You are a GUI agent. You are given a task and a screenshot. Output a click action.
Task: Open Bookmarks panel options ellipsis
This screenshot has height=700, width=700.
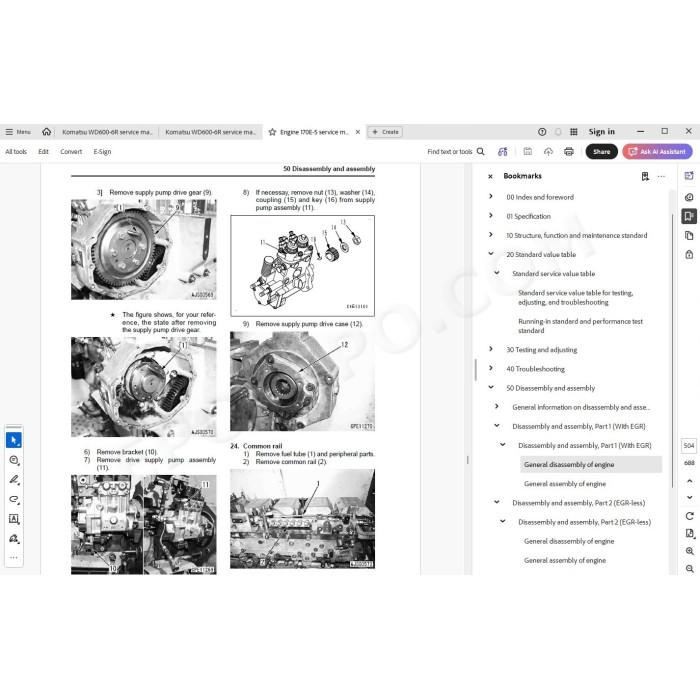pos(661,176)
